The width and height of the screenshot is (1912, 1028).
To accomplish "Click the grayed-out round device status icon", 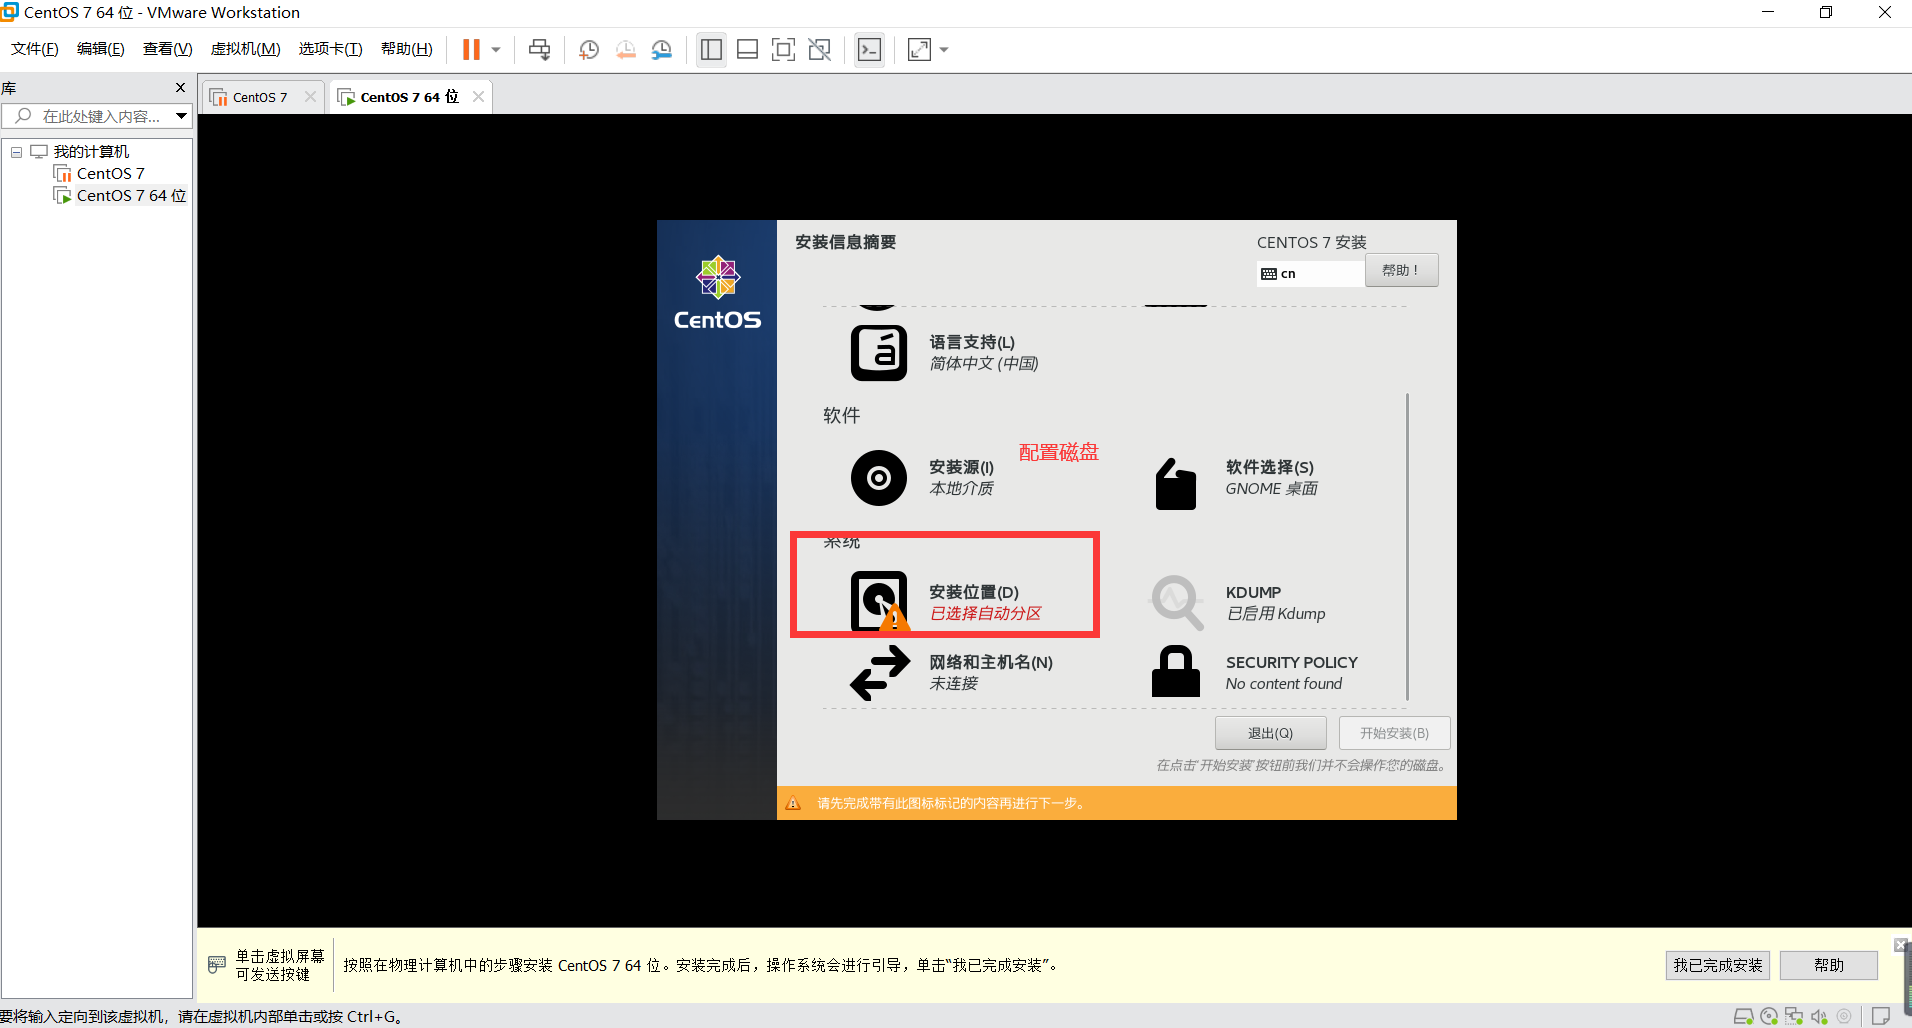I will click(1844, 1016).
